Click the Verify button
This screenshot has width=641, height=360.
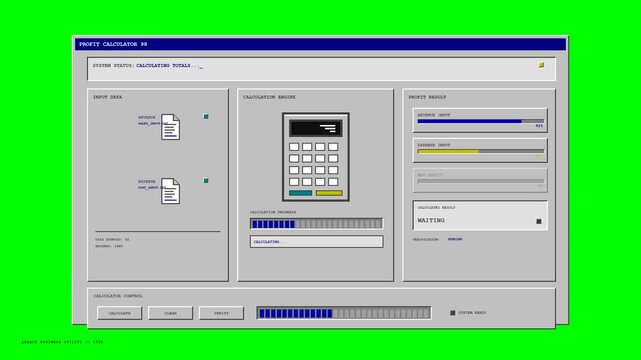(221, 313)
